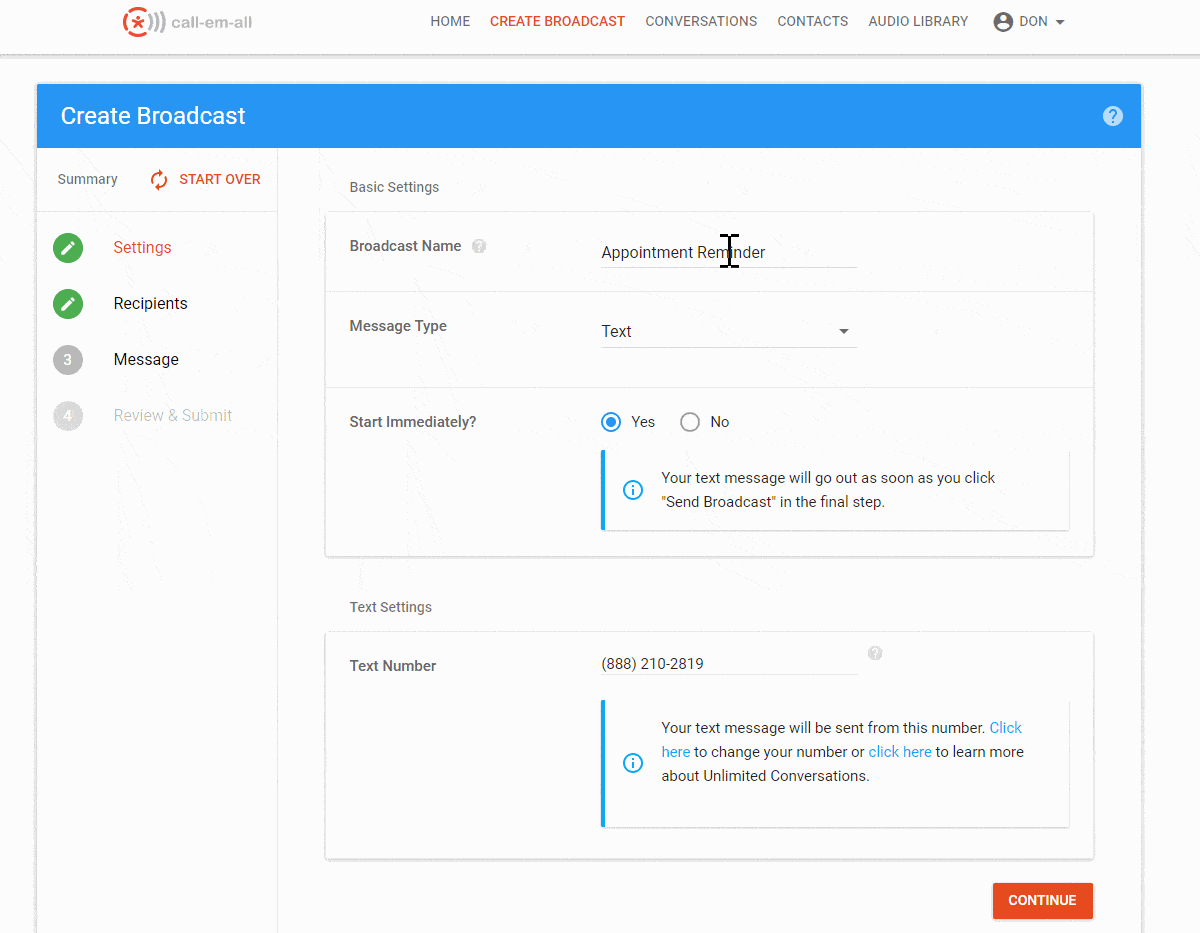Open Contacts navigation item
This screenshot has height=933, width=1200.
tap(812, 21)
